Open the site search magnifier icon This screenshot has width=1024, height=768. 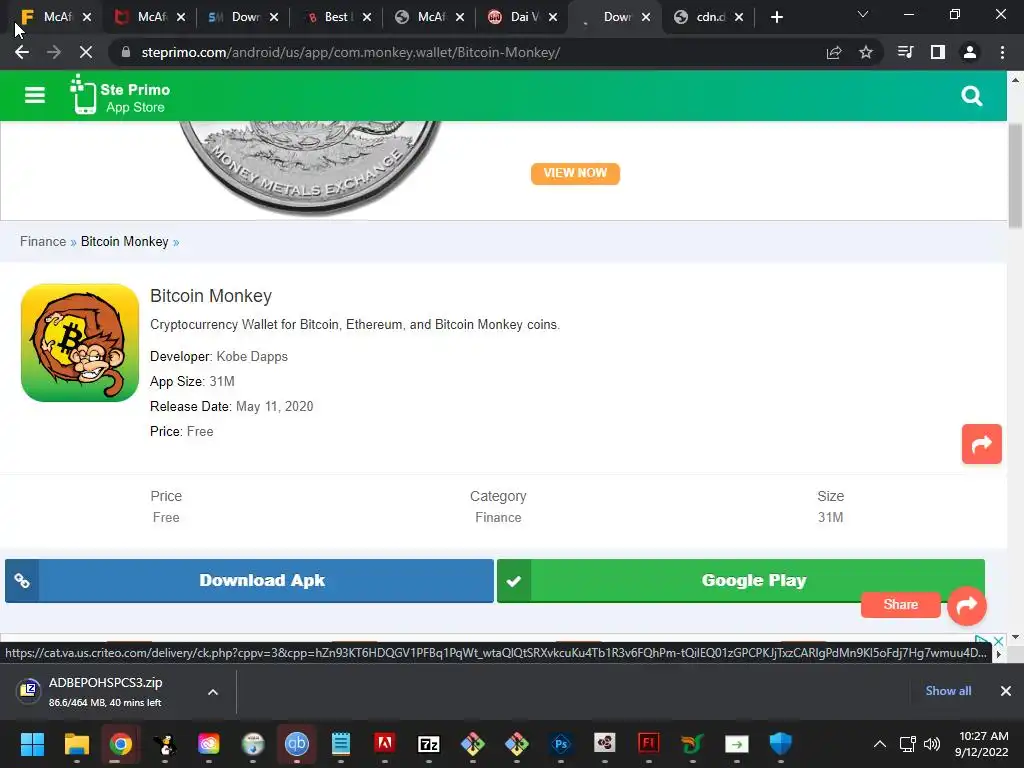(972, 97)
